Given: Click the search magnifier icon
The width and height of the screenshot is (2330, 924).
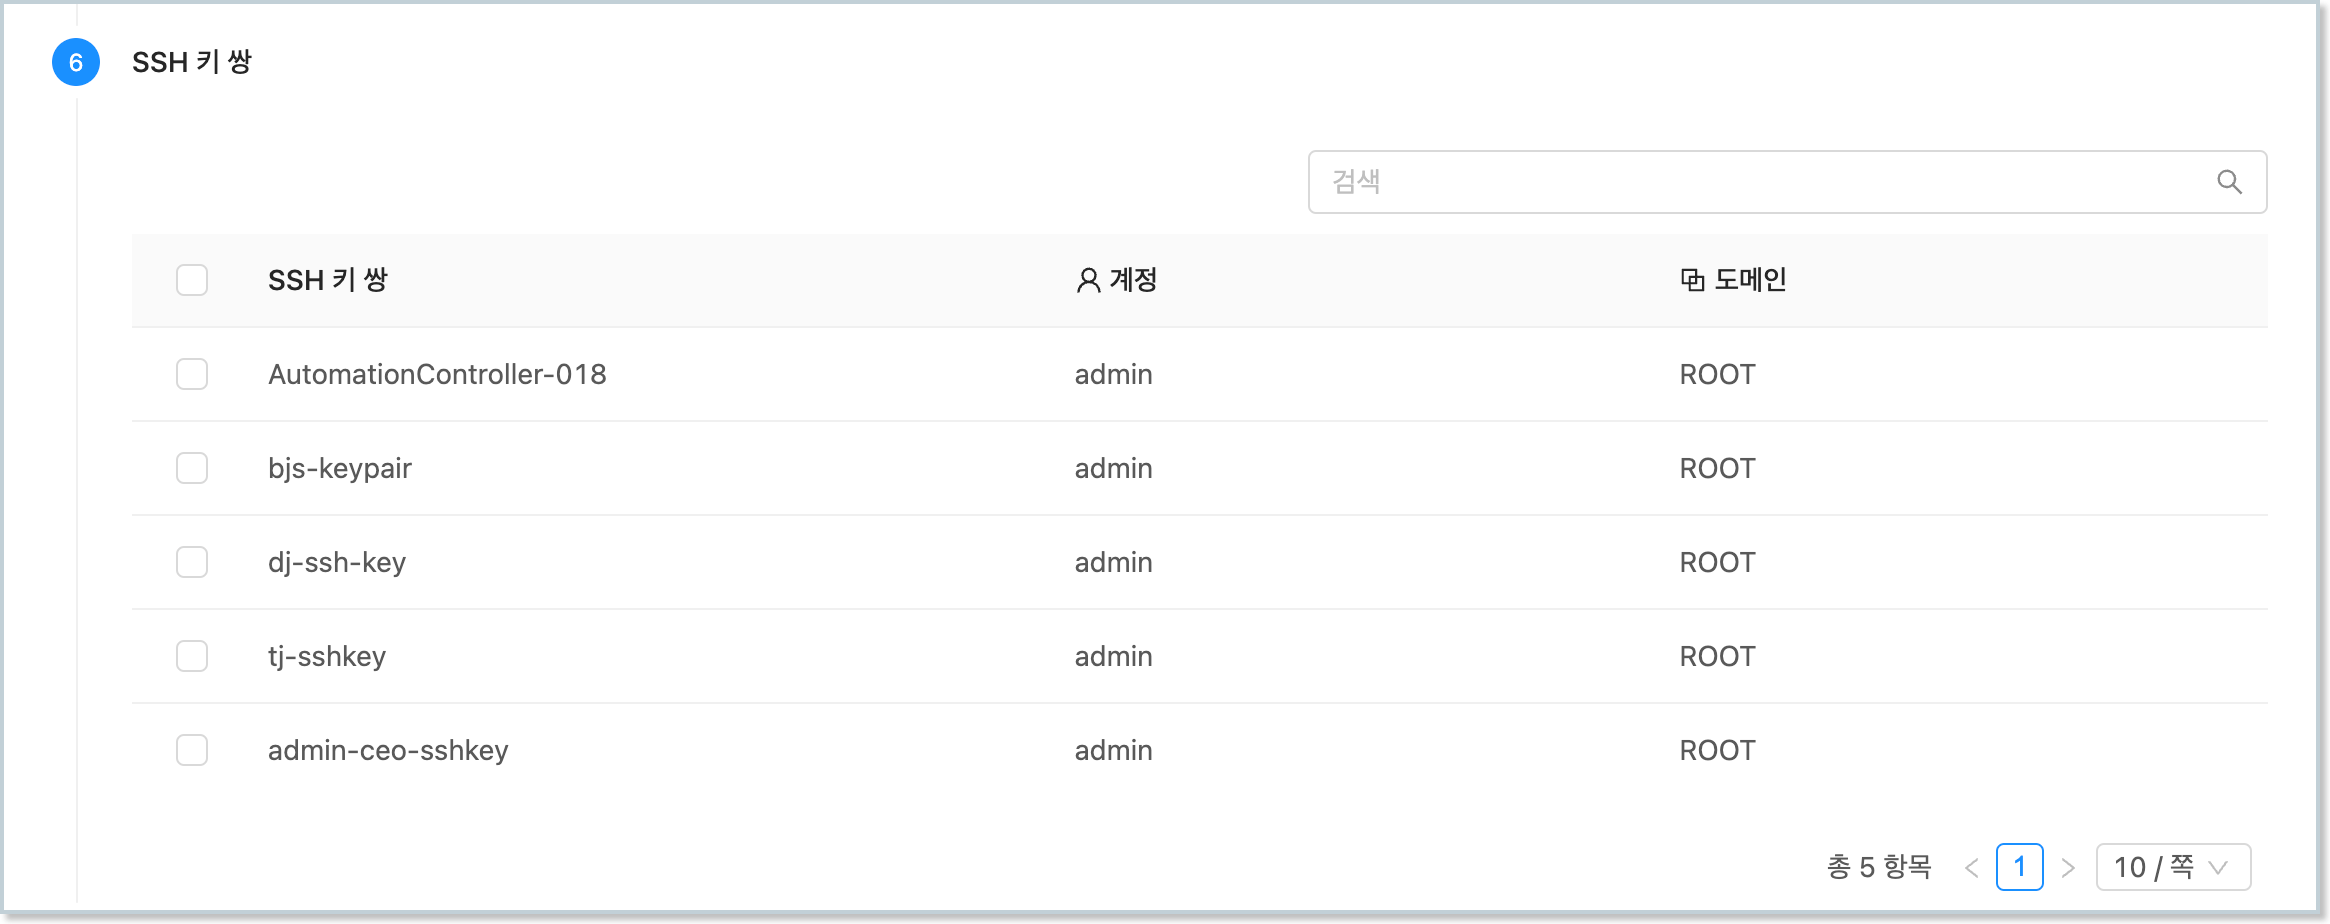Looking at the screenshot, I should 2229,182.
